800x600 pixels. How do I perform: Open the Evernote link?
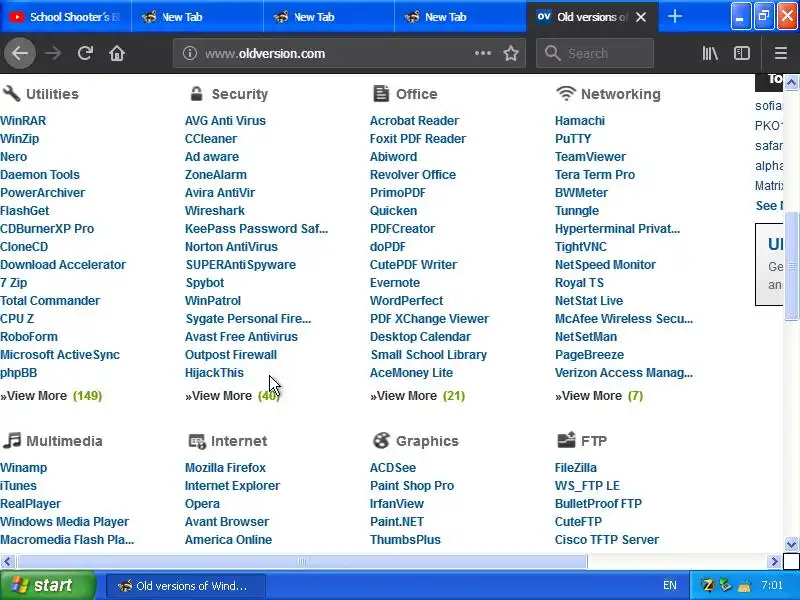click(x=395, y=282)
